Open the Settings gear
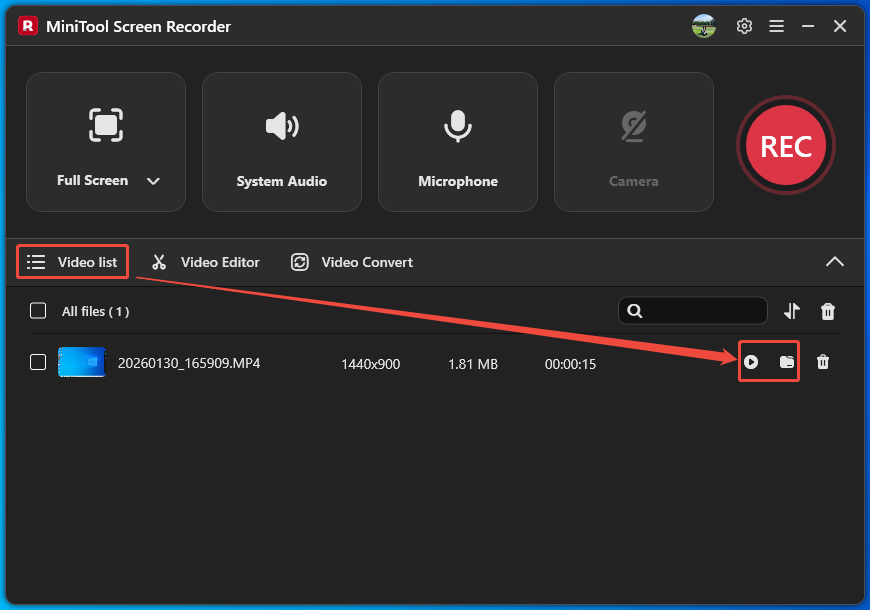Image resolution: width=870 pixels, height=610 pixels. (x=744, y=26)
